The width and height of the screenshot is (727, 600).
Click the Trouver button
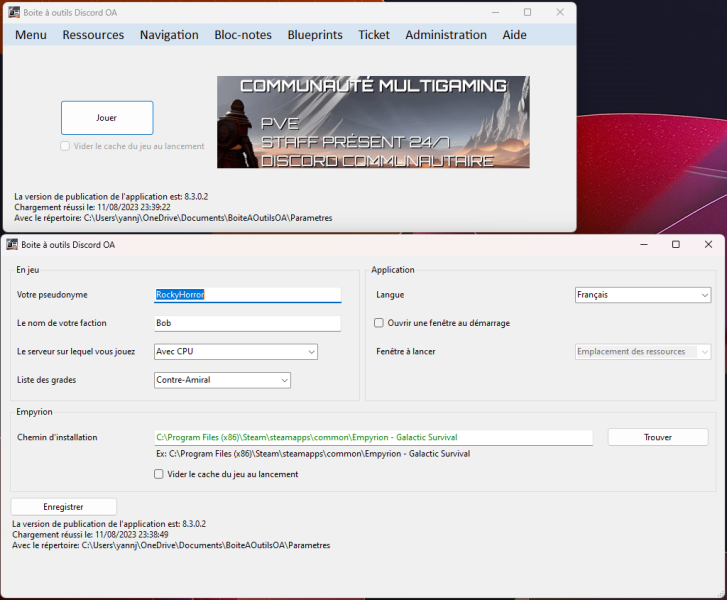click(x=658, y=437)
